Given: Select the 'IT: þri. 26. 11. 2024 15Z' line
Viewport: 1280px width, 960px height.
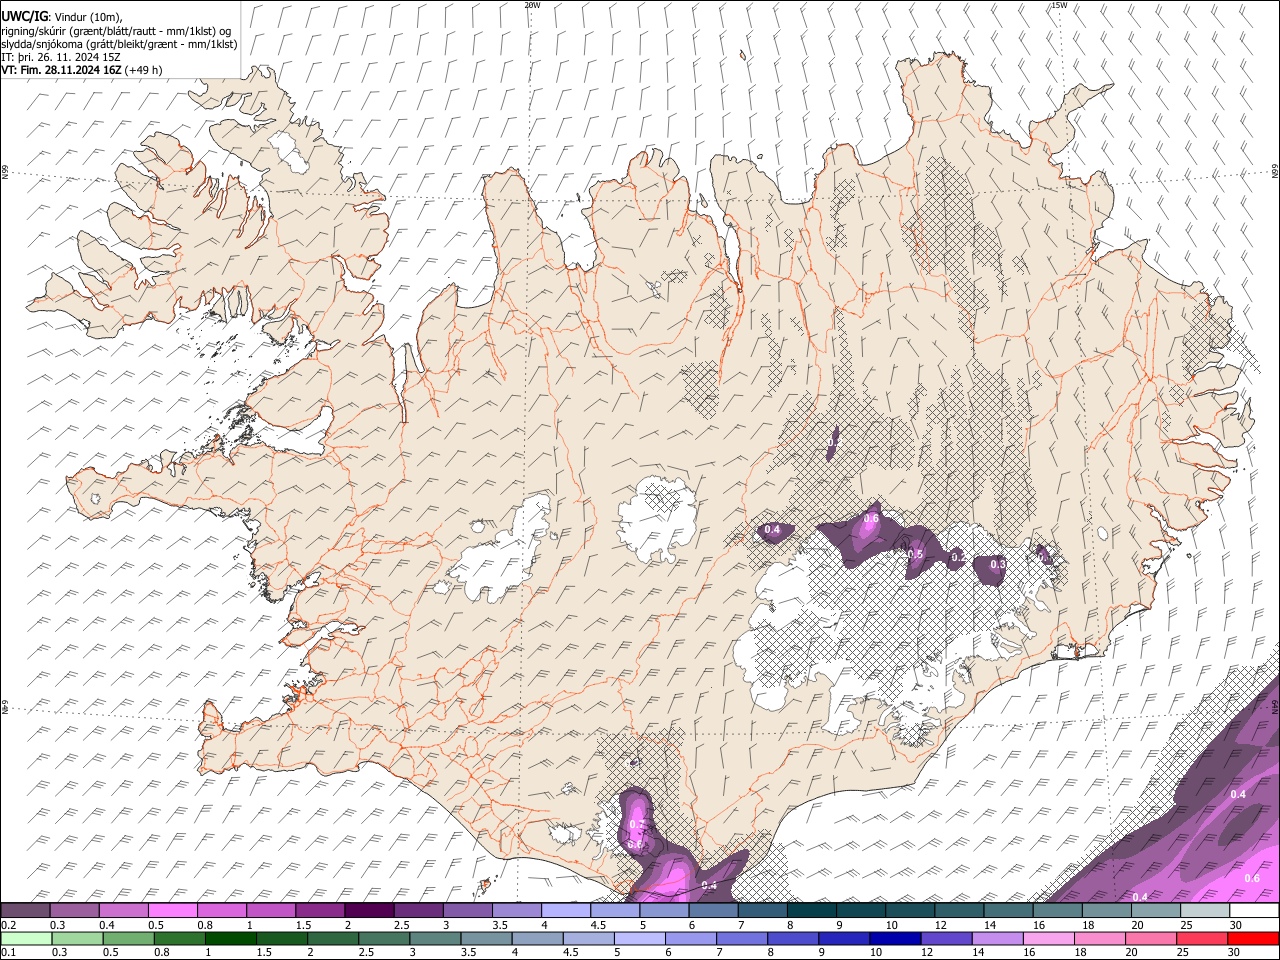Looking at the screenshot, I should click(62, 57).
